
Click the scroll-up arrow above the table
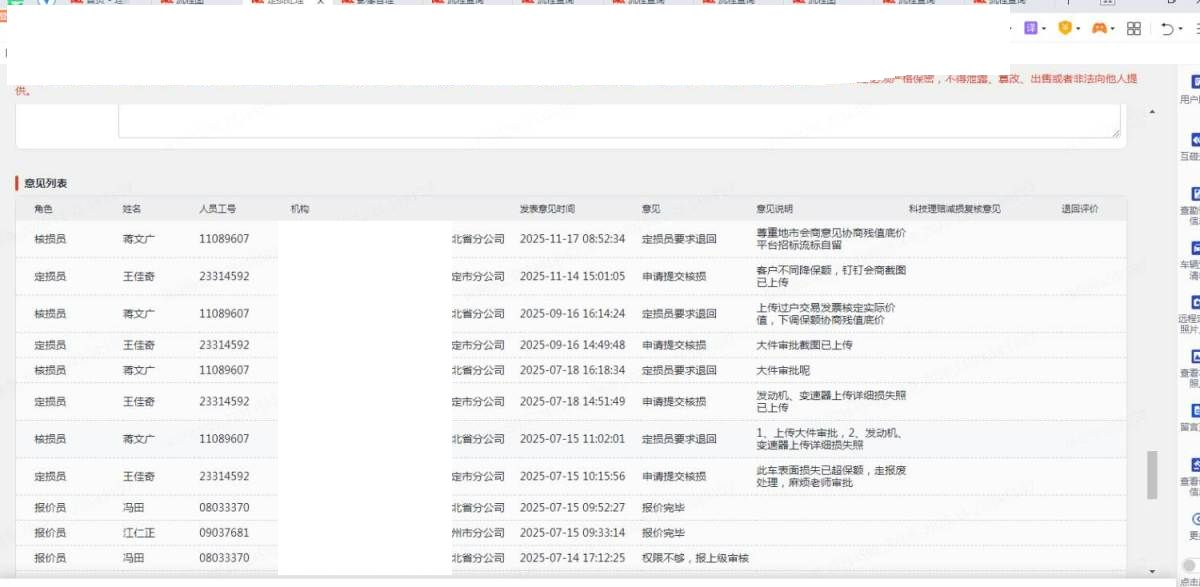pyautogui.click(x=1151, y=111)
